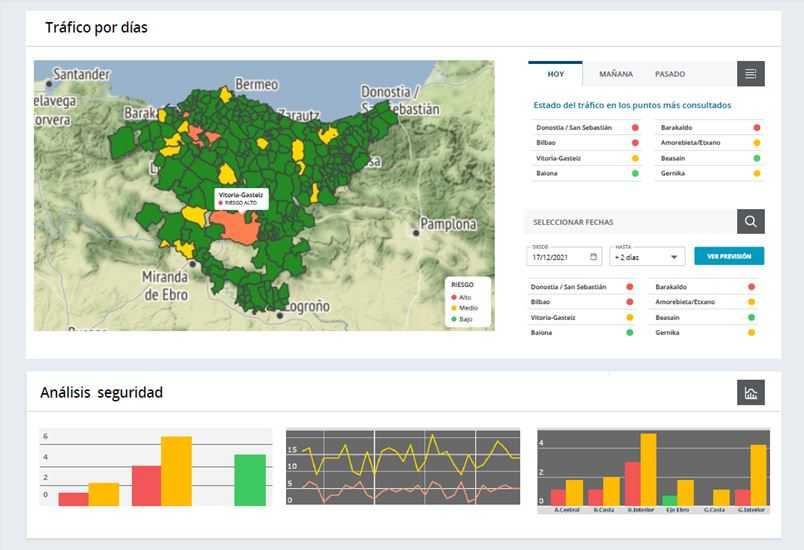Open the hamburger menu beside the day tabs

tap(751, 74)
